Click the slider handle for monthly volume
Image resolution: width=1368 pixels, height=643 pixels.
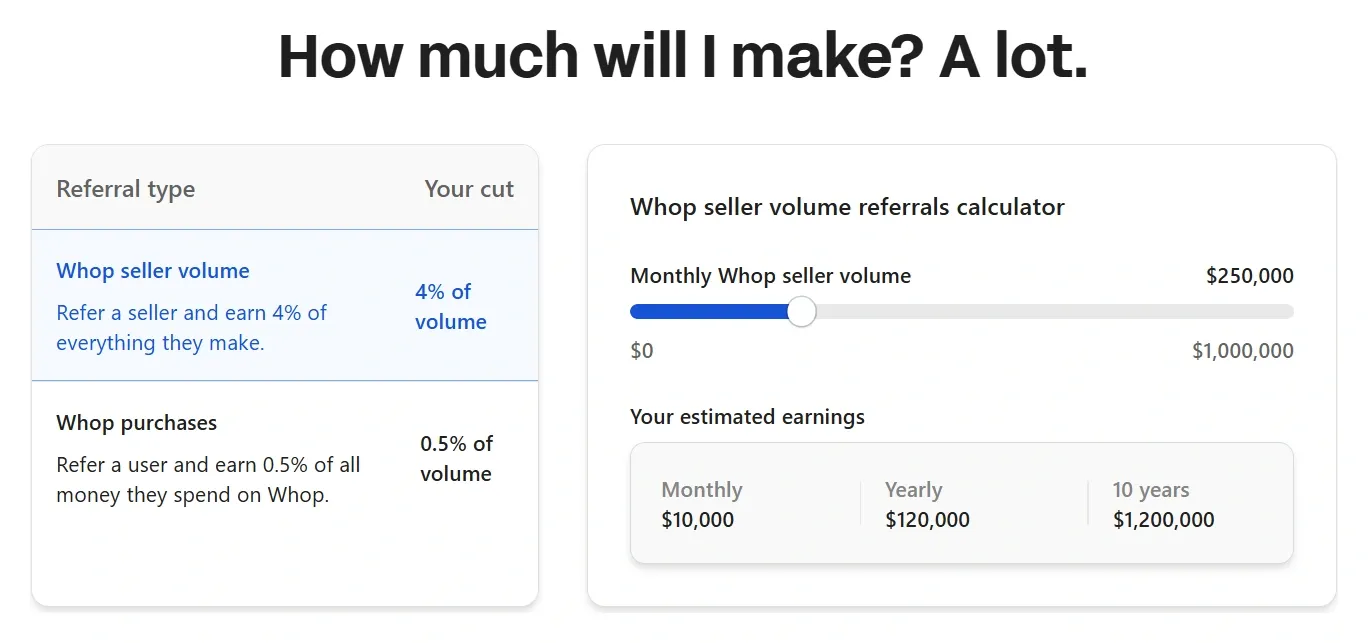pyautogui.click(x=801, y=312)
